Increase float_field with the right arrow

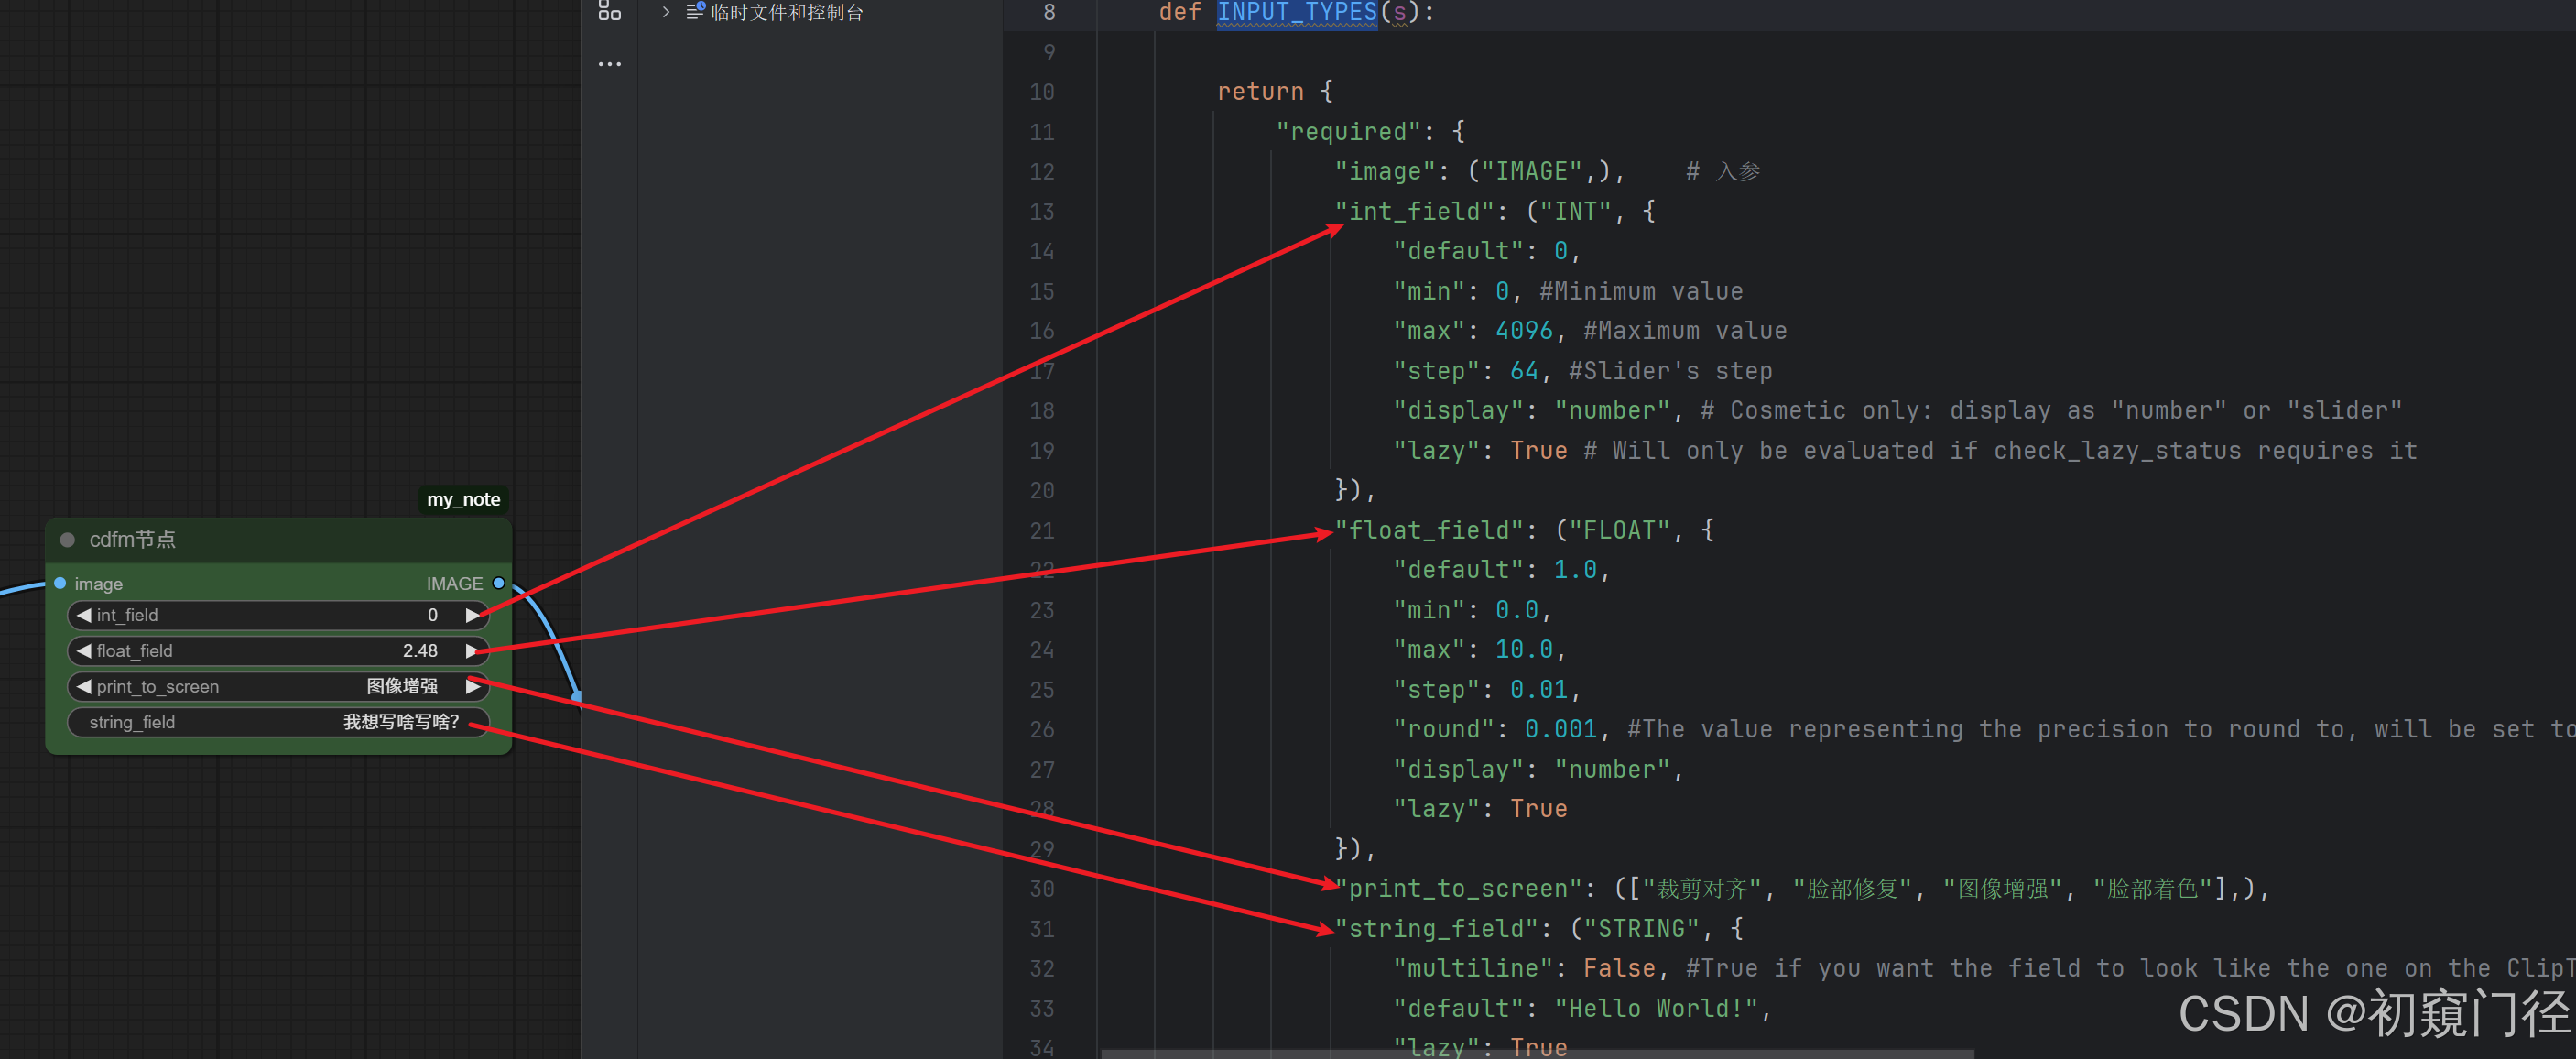point(473,651)
